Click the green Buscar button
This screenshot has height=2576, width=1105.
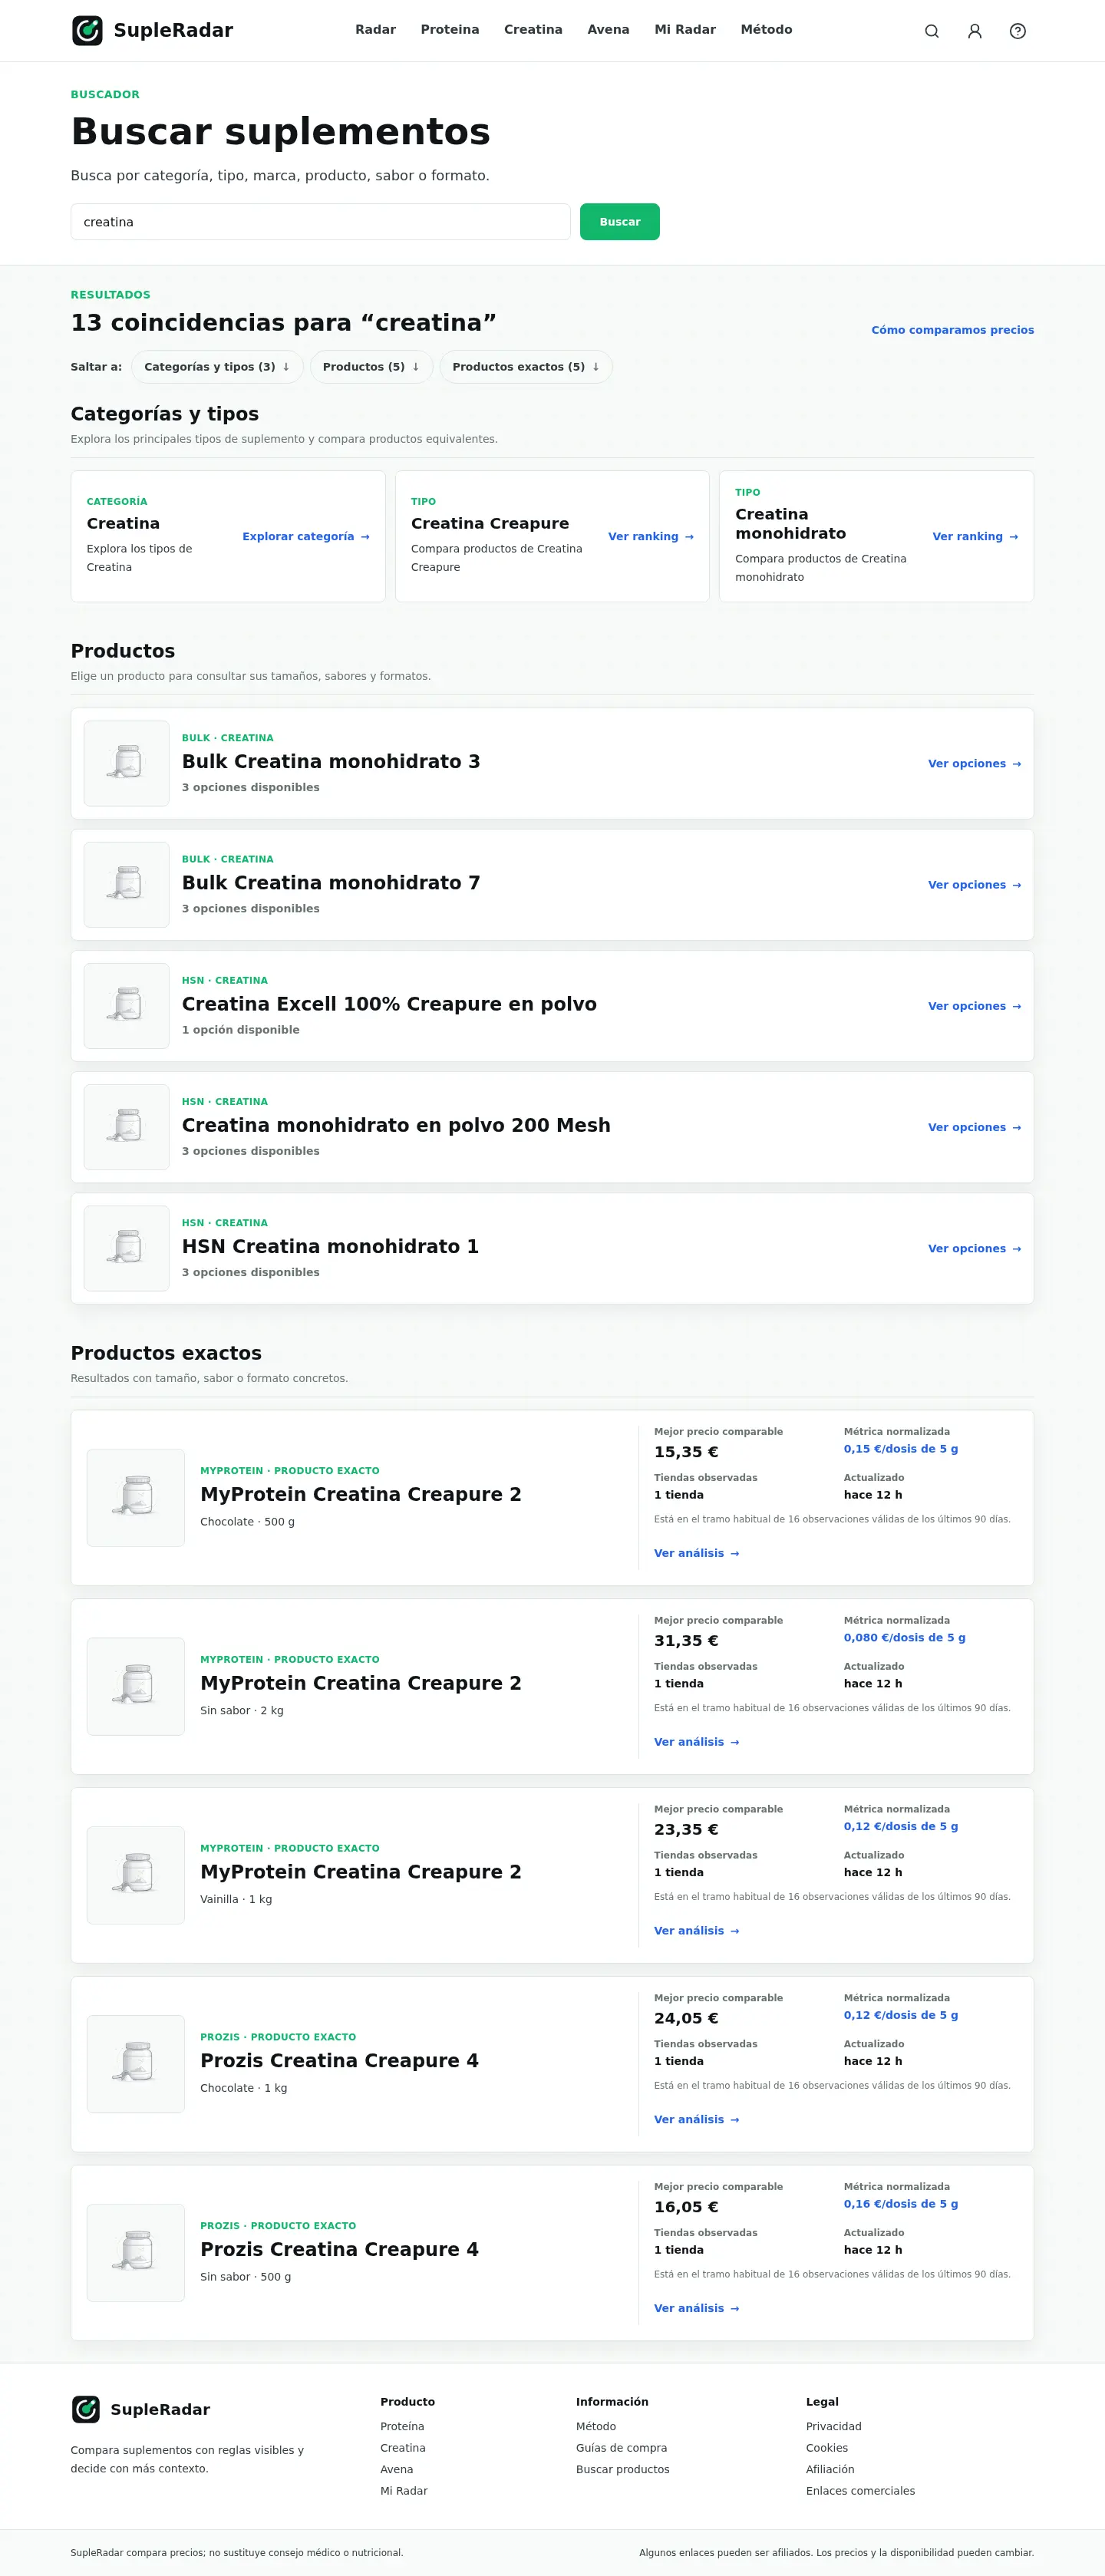[620, 222]
